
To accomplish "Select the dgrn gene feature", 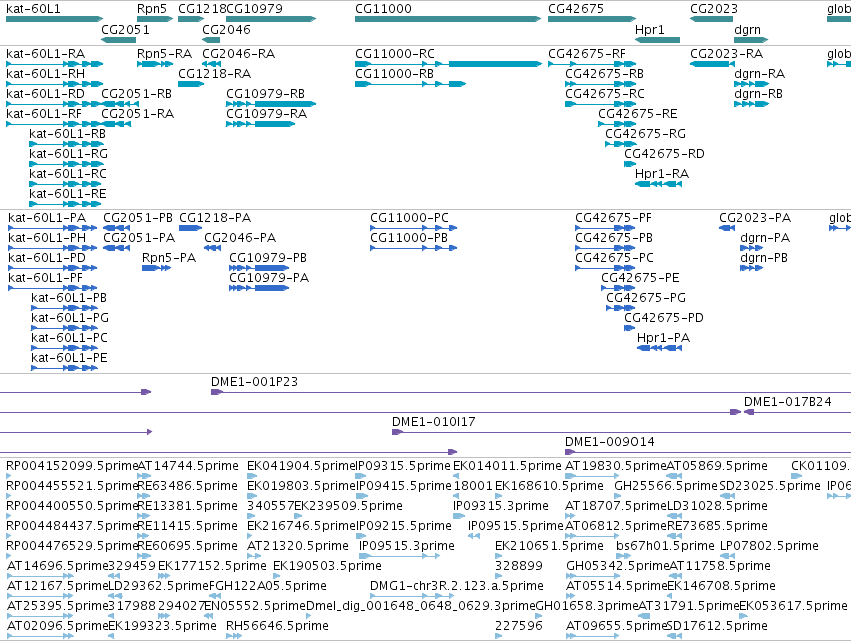I will 751,40.
